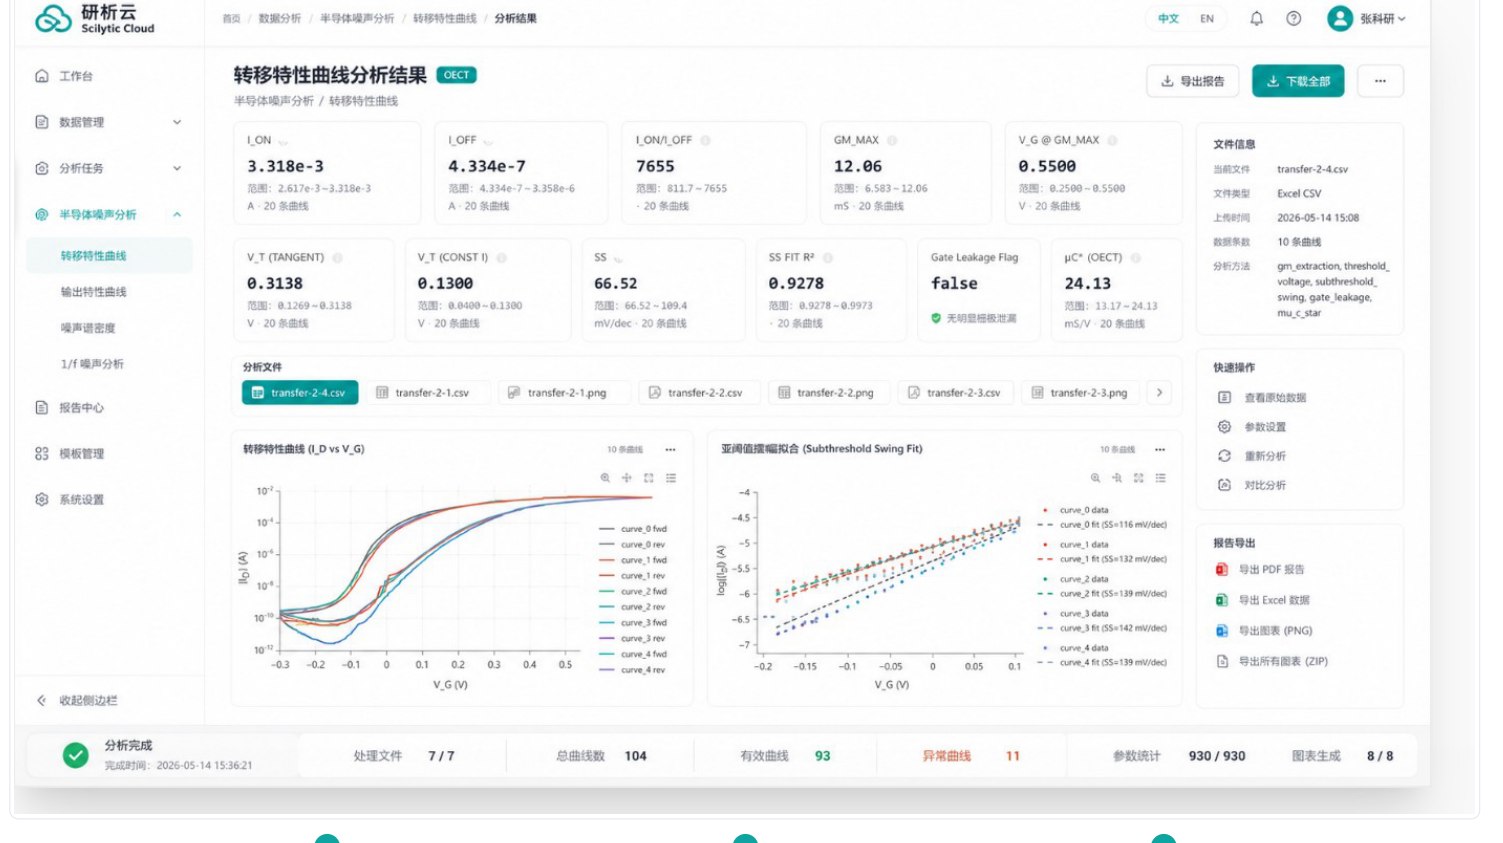Collapse the sidebar with 收起侧边栏
The image size is (1503, 843).
pyautogui.click(x=77, y=700)
